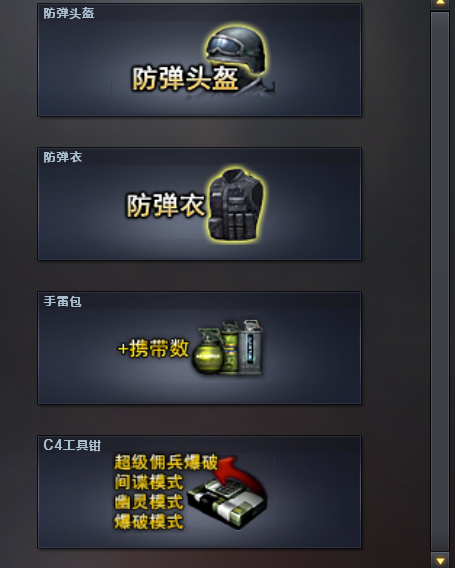This screenshot has height=568, width=455.
Task: Click the large 防弹衣 gold text
Action: click(x=166, y=205)
